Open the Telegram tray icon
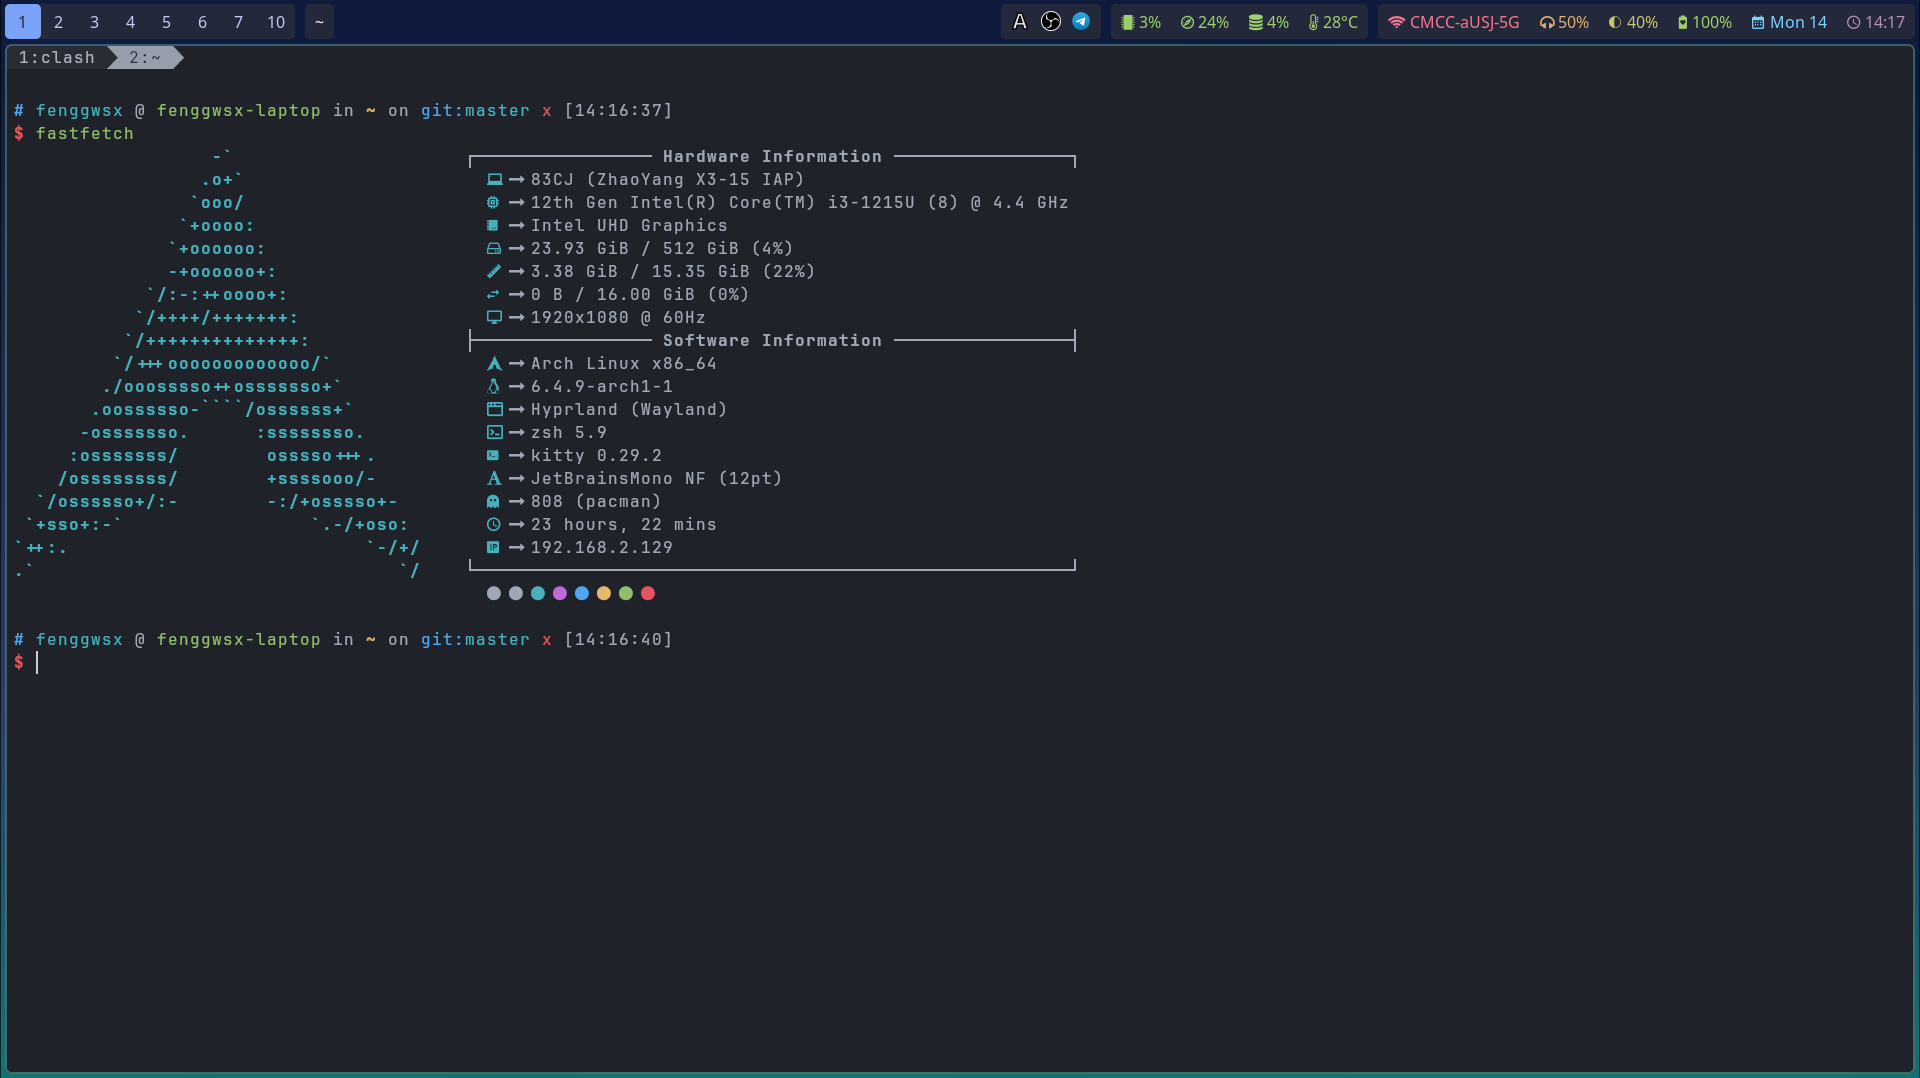This screenshot has height=1078, width=1920. 1081,22
